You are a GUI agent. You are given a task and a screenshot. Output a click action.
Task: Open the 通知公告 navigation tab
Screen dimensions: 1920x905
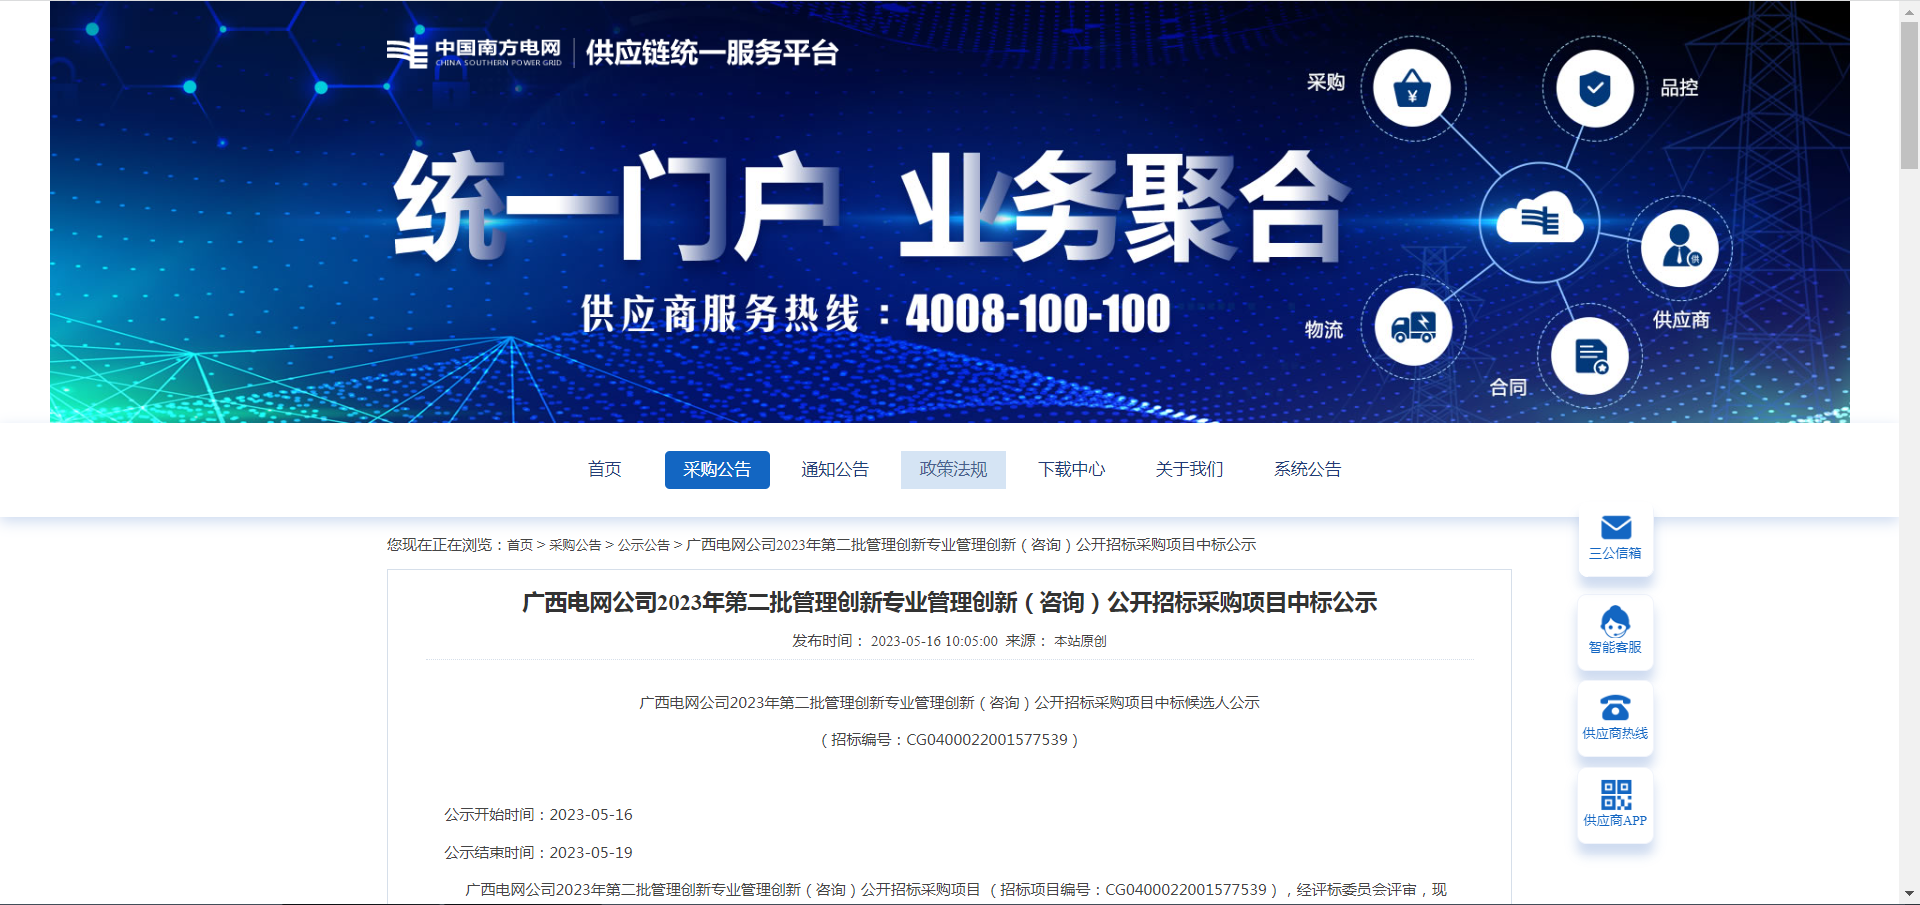coord(835,469)
